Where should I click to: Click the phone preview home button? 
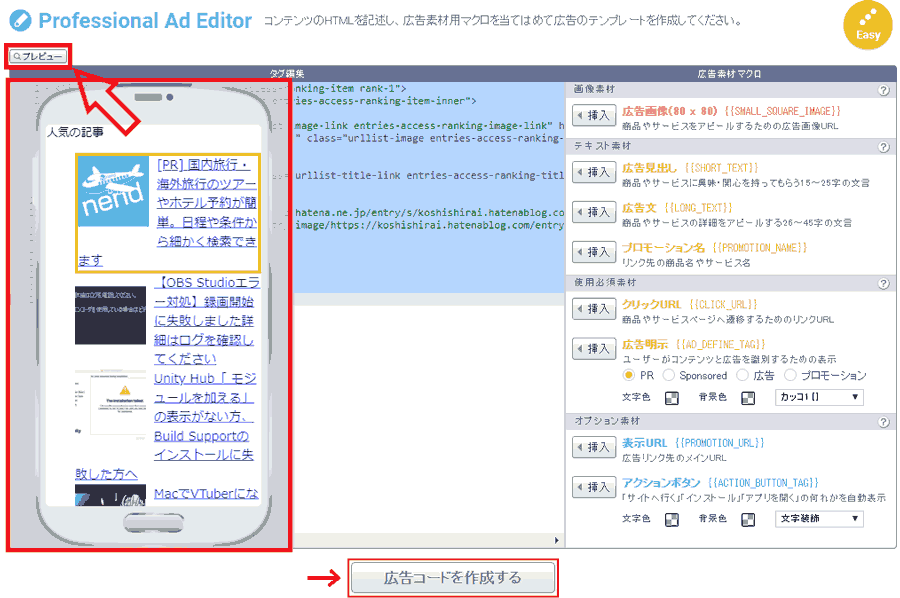(154, 523)
